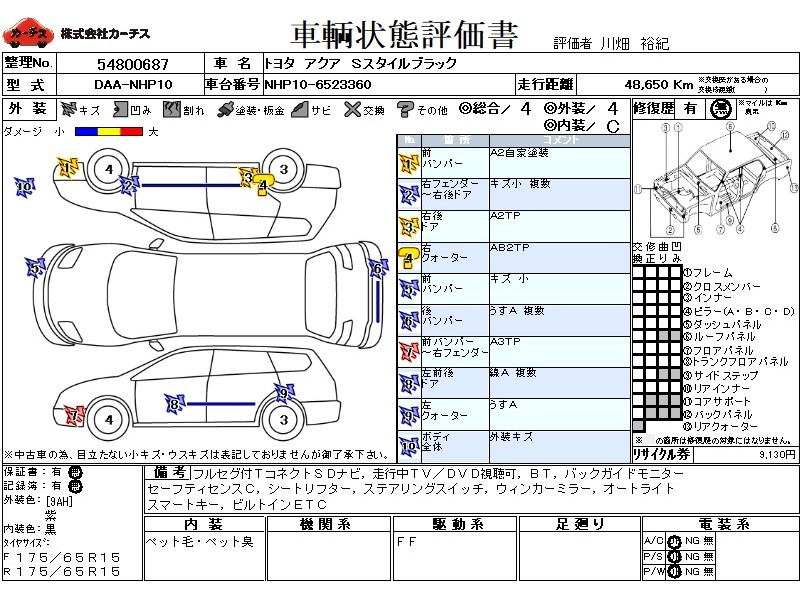Click the model code DAA-NHP10
Screen dimensions: 800x600
(134, 85)
